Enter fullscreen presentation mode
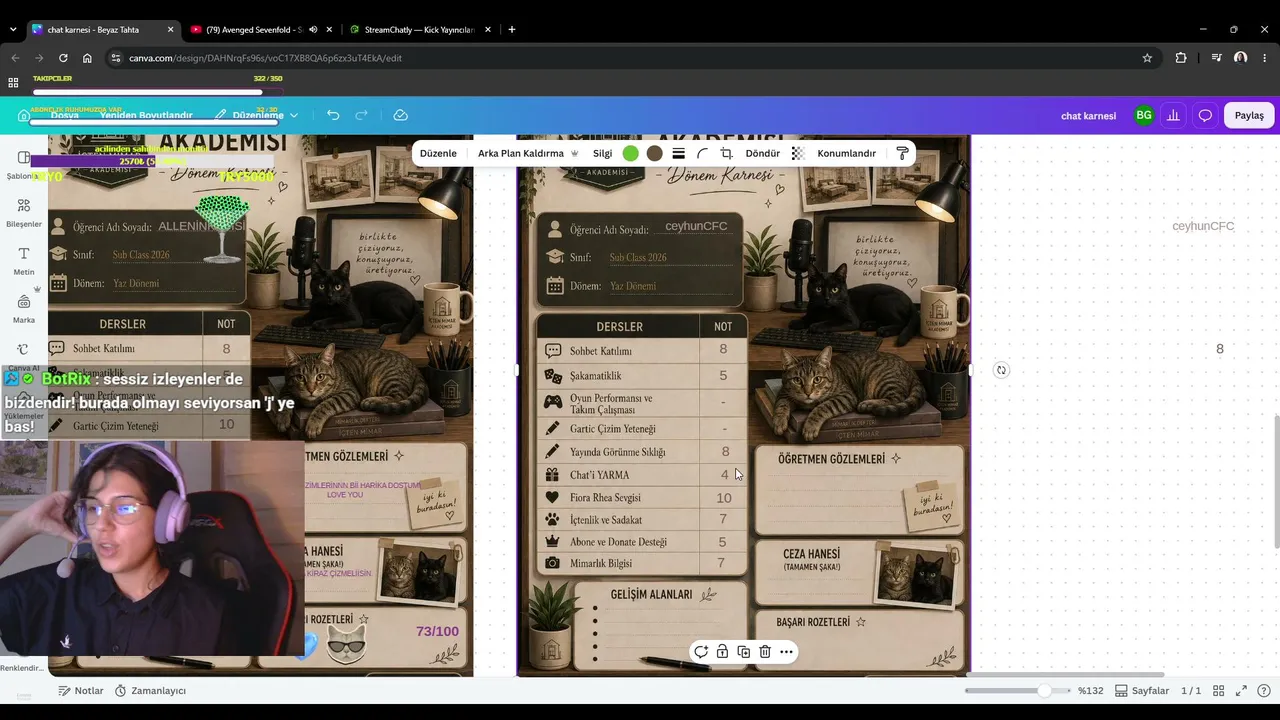This screenshot has width=1280, height=720. tap(1241, 691)
